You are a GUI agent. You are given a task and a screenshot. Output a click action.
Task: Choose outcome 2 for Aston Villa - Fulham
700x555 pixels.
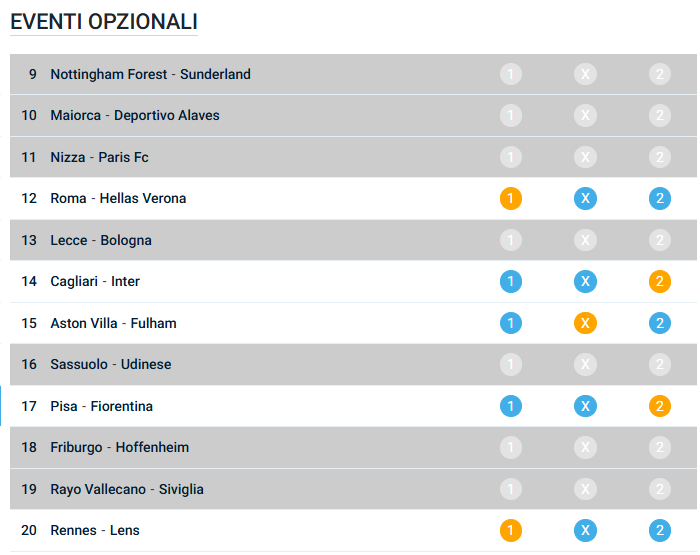pyautogui.click(x=659, y=323)
